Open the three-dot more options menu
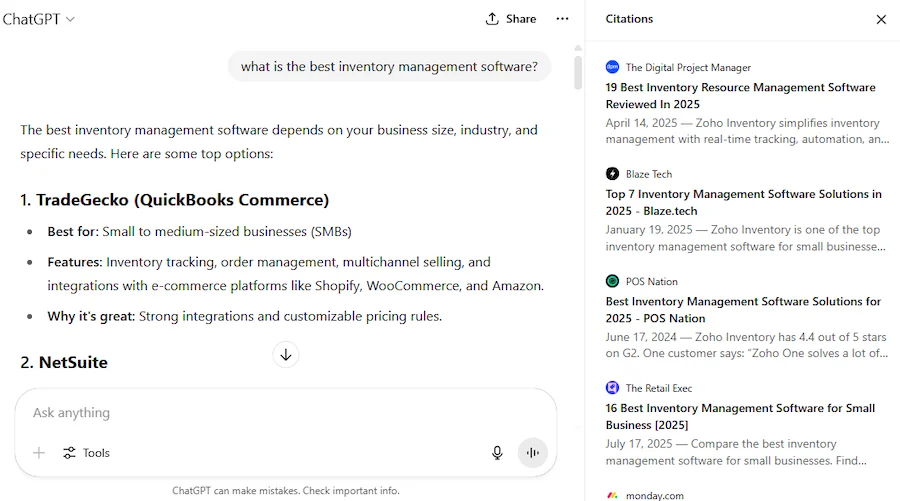The width and height of the screenshot is (900, 501). click(562, 19)
